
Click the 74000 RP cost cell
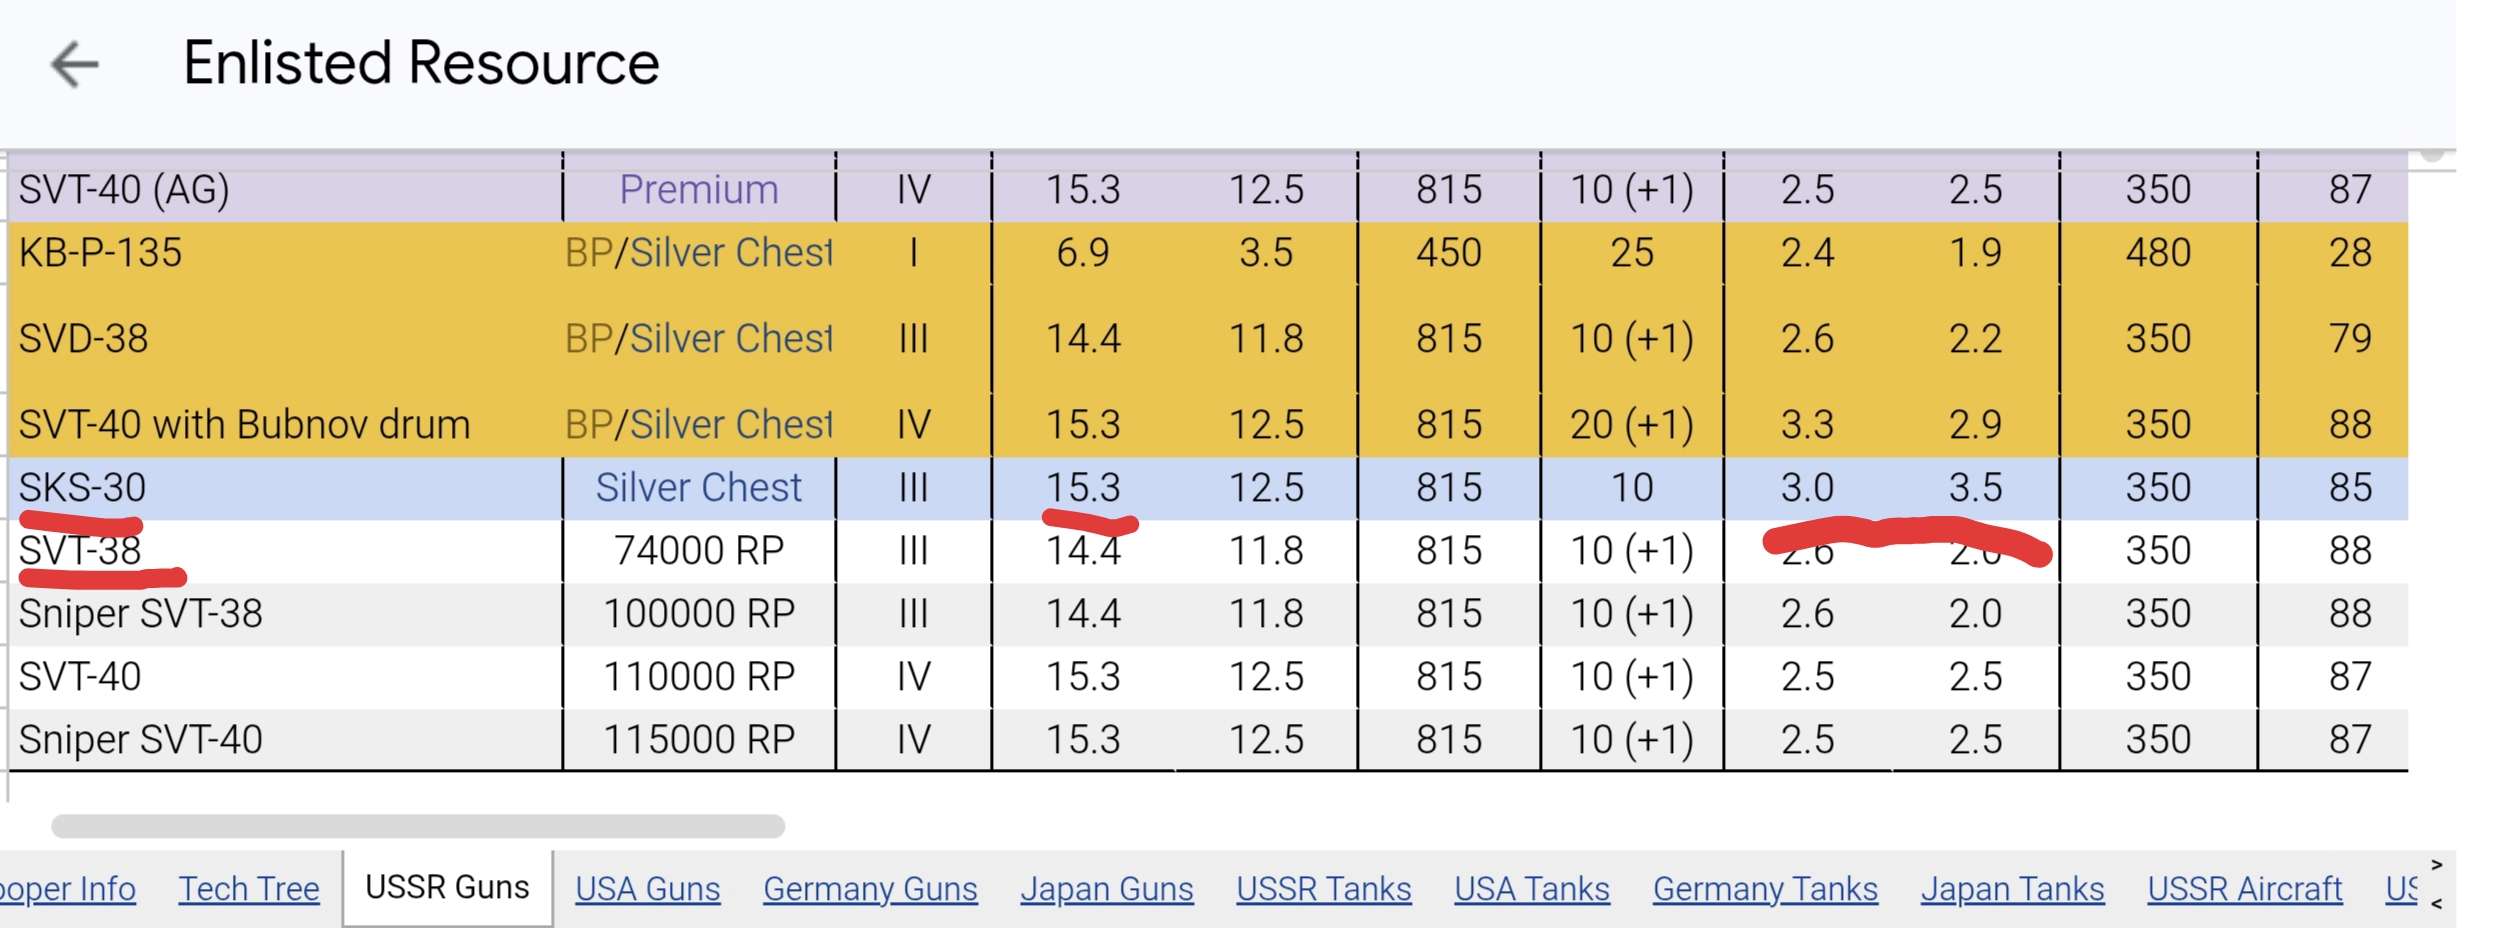[x=698, y=551]
